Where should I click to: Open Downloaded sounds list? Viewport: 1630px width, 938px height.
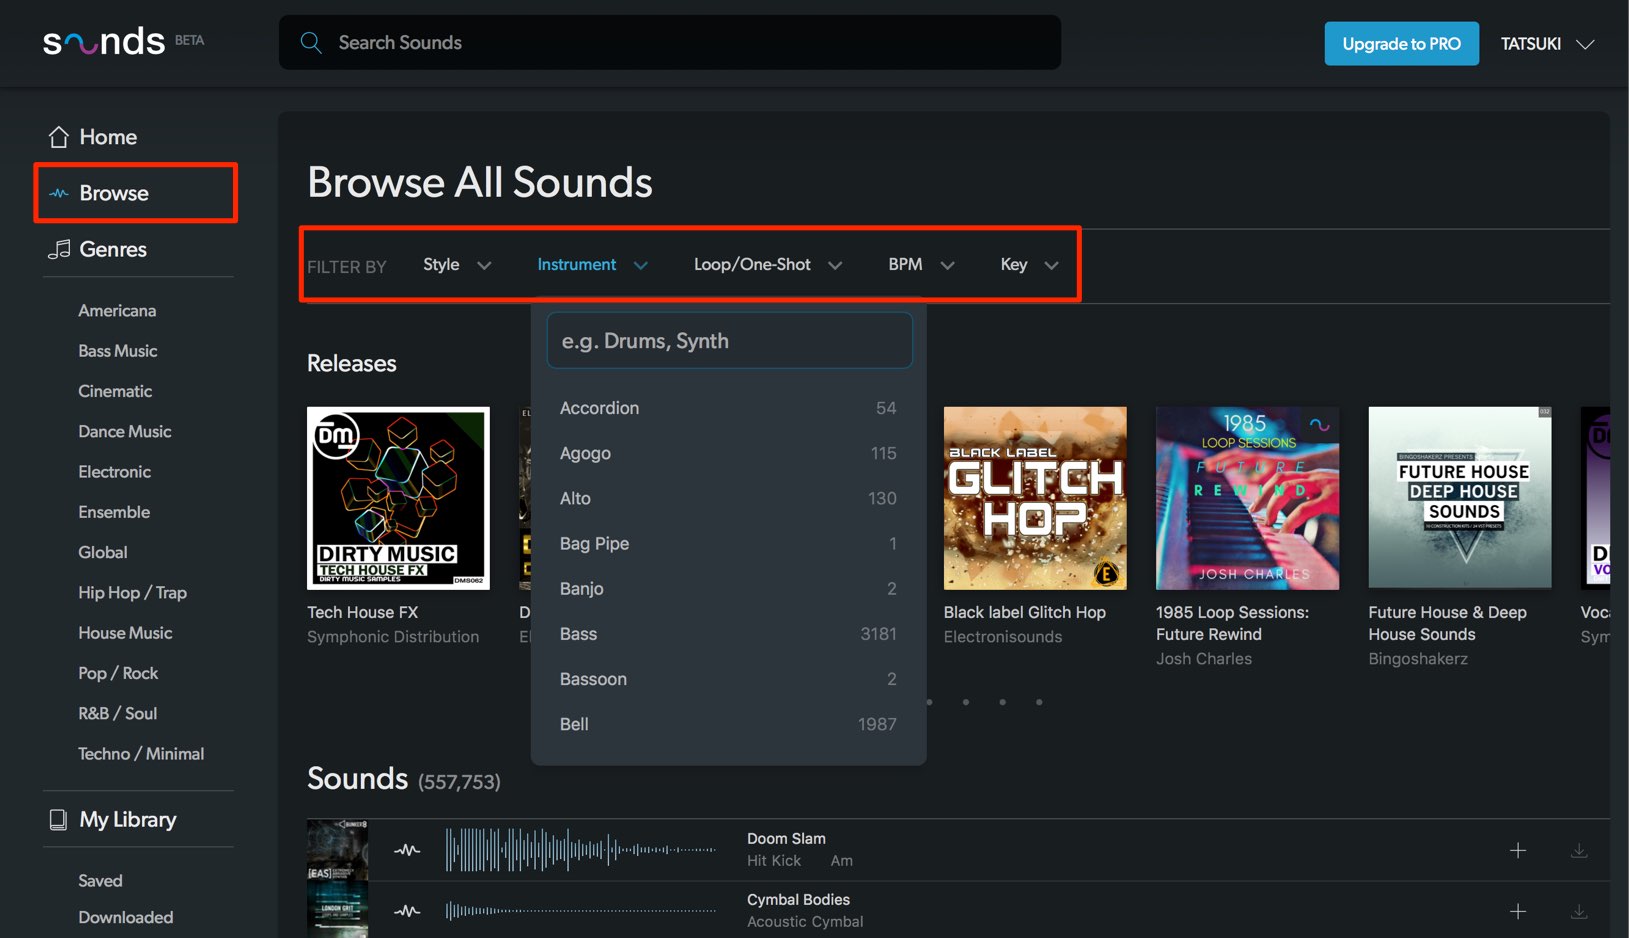126,917
